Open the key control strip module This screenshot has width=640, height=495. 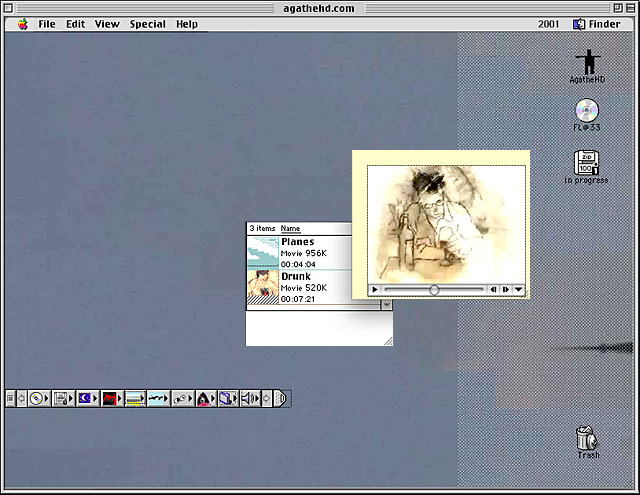[180, 398]
